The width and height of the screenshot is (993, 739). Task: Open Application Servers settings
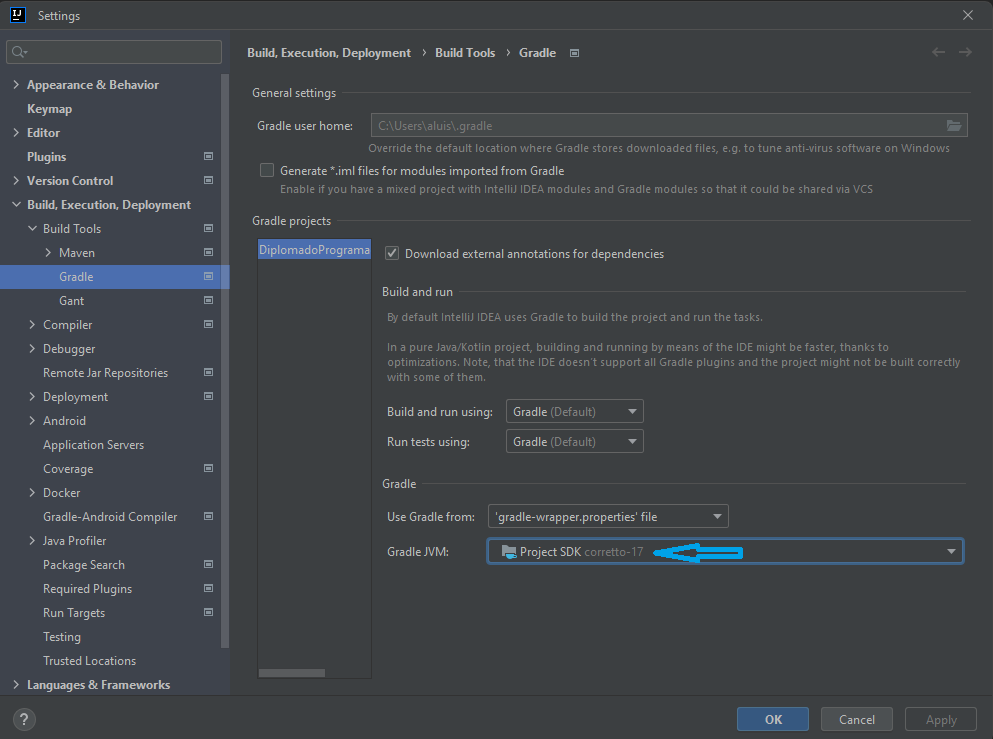click(x=93, y=445)
